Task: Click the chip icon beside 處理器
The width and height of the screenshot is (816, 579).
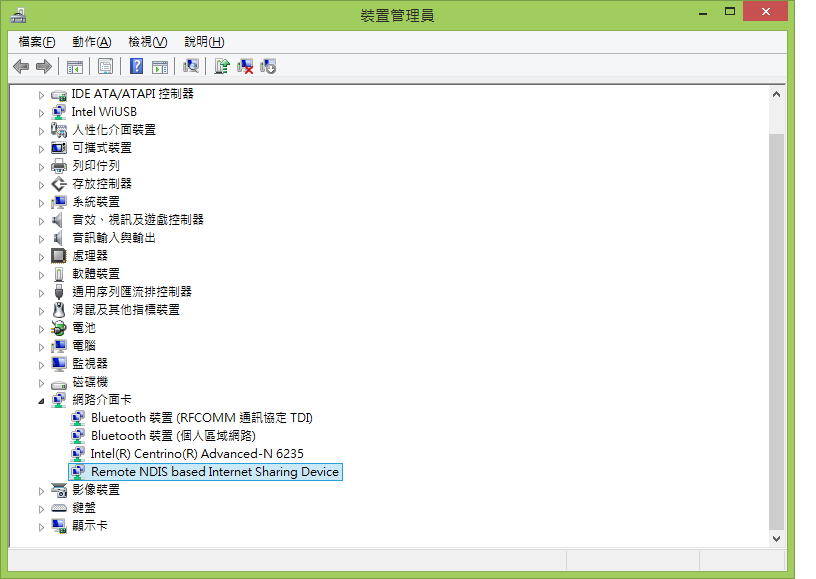Action: tap(58, 256)
